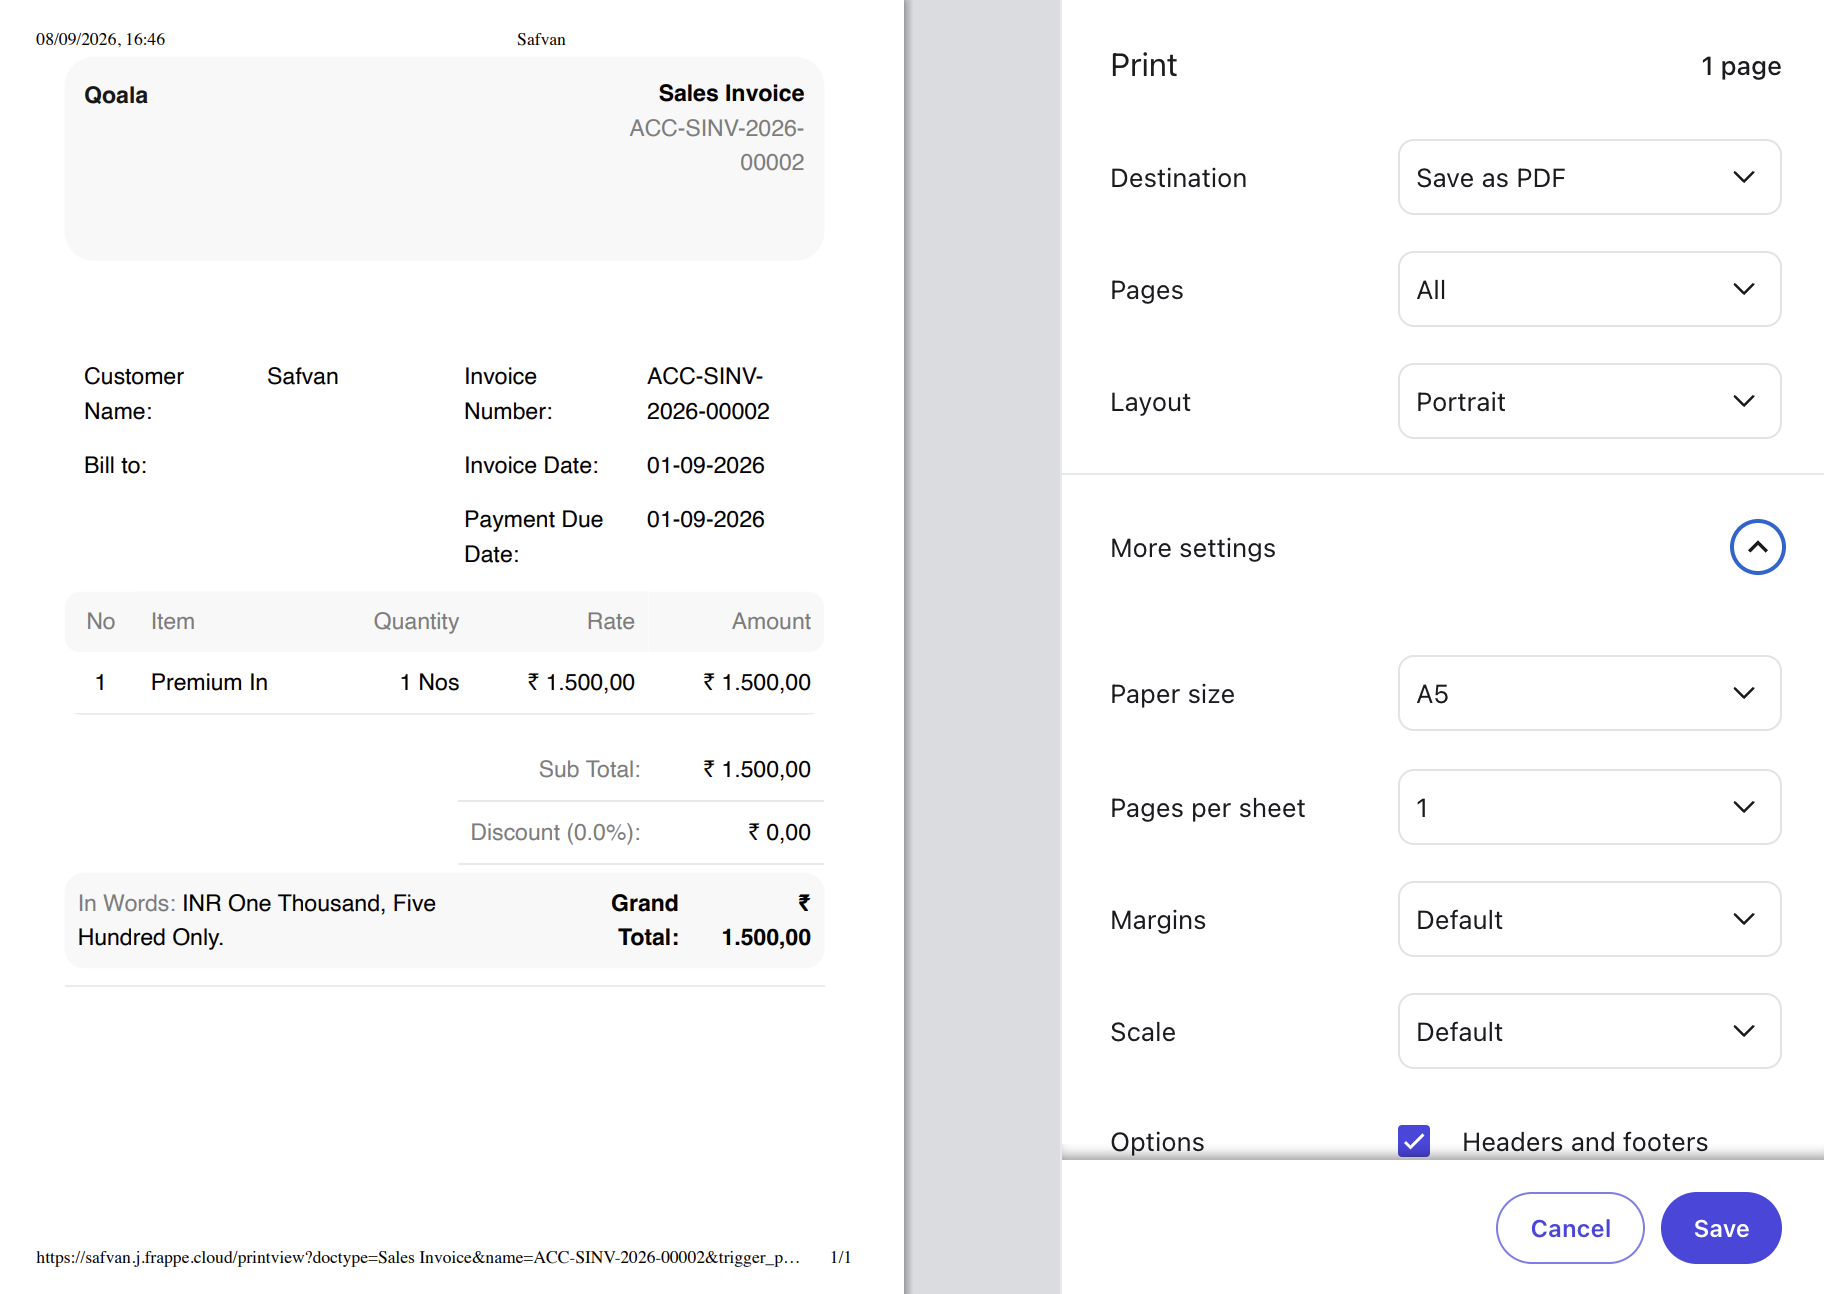
Task: Click the Cancel button
Action: (1570, 1228)
